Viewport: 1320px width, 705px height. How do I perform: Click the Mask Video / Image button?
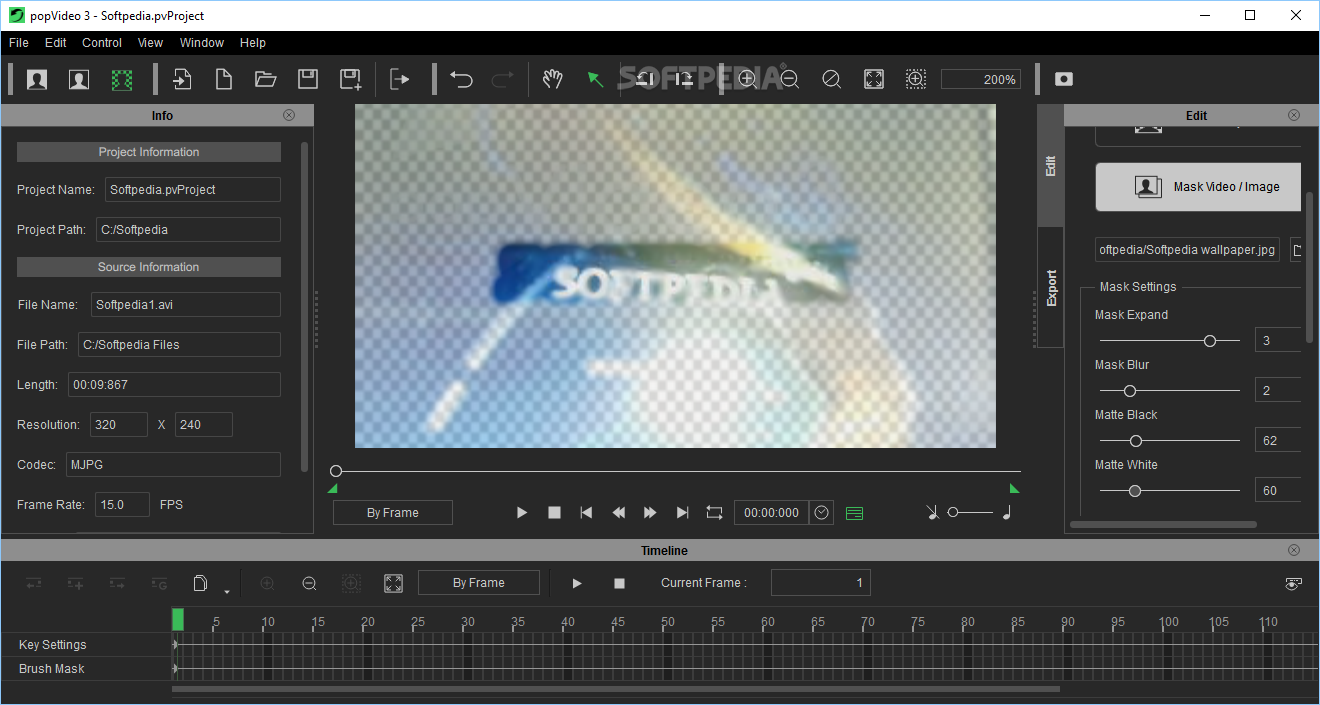click(1198, 187)
